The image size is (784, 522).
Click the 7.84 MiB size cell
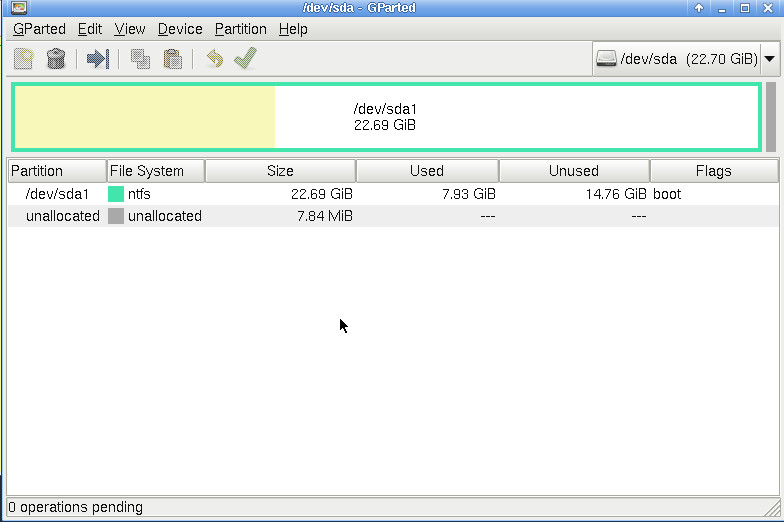(x=325, y=216)
